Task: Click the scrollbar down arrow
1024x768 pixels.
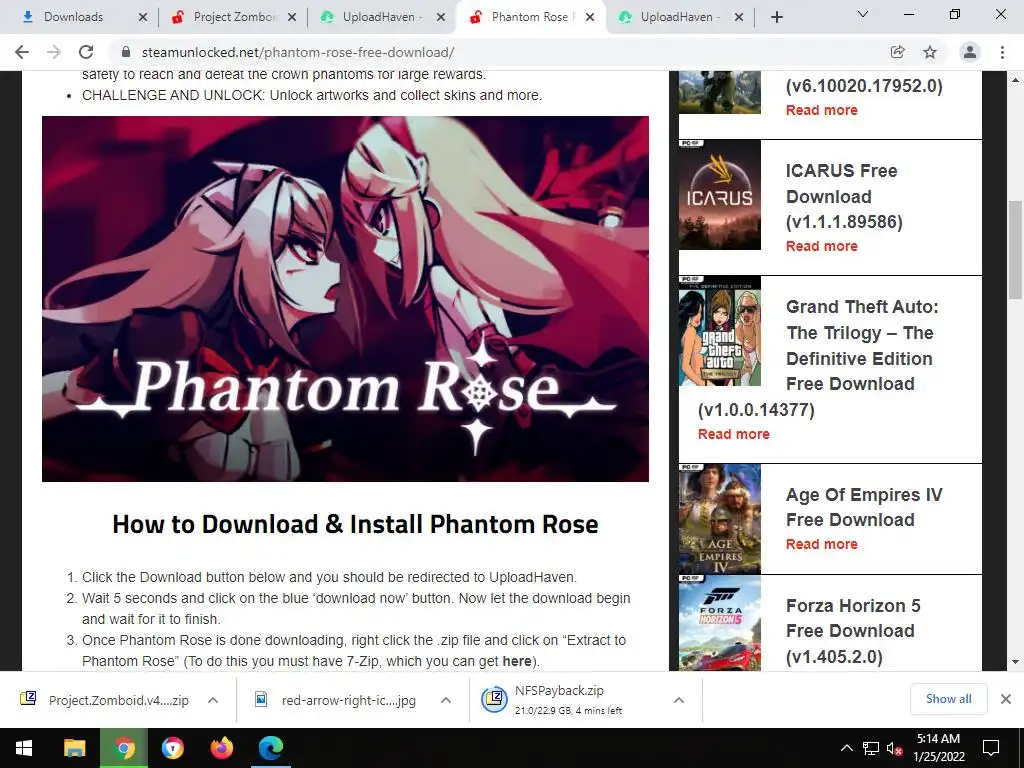Action: tap(1015, 662)
